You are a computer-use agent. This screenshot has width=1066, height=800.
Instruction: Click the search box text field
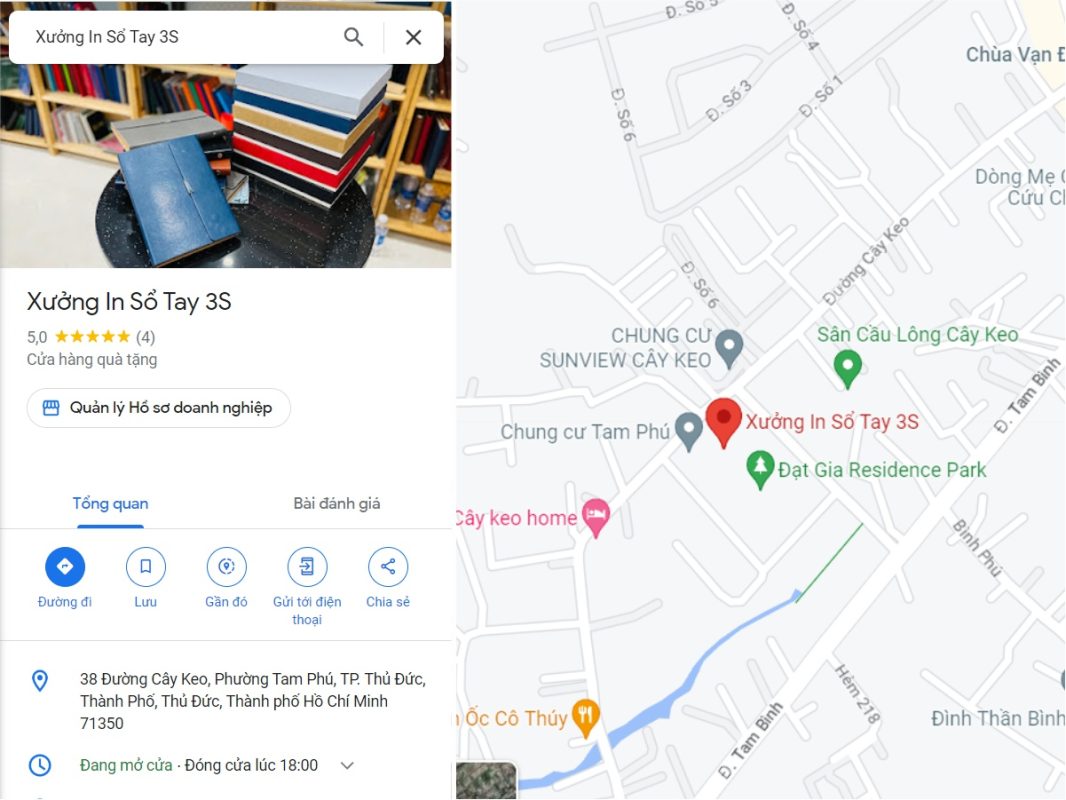coord(184,37)
